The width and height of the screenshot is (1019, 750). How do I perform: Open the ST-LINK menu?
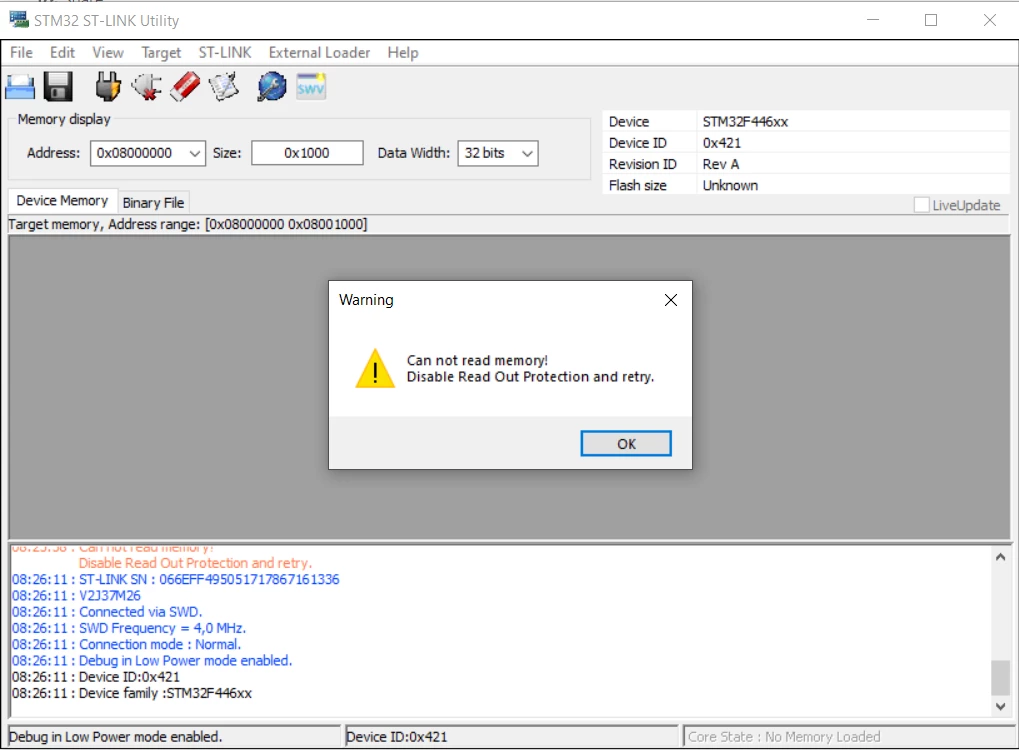pos(225,53)
